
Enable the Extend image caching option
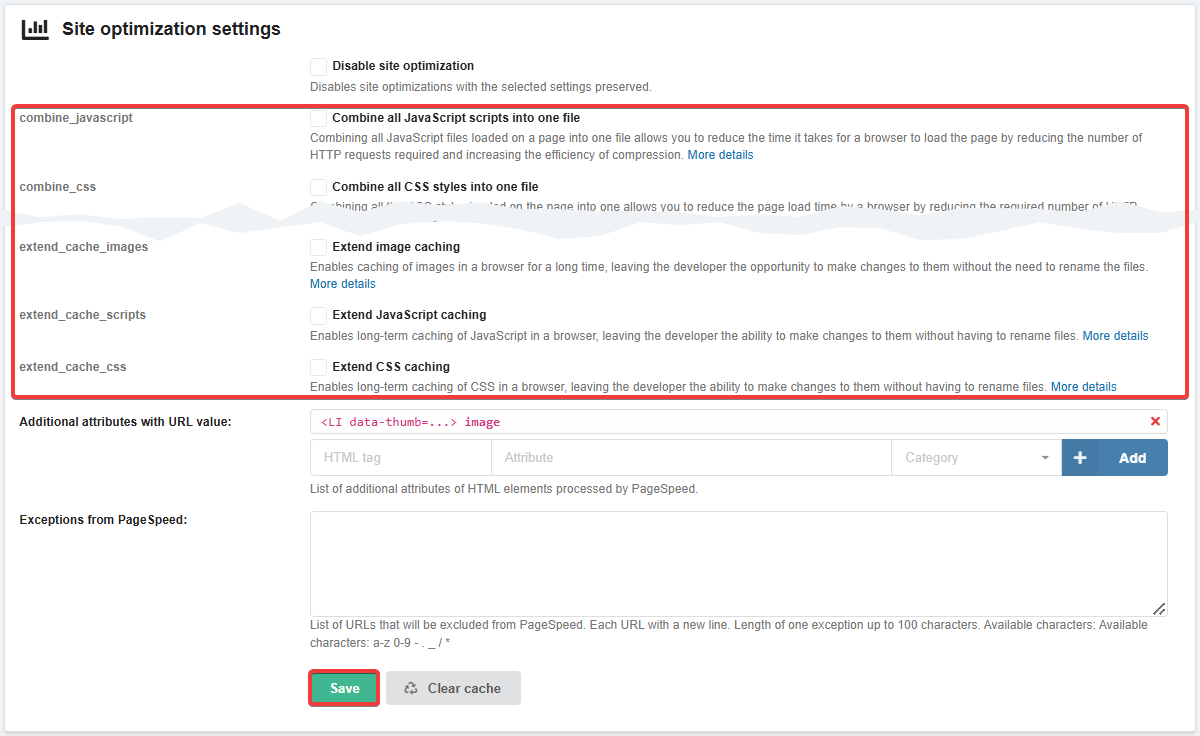pyautogui.click(x=319, y=247)
